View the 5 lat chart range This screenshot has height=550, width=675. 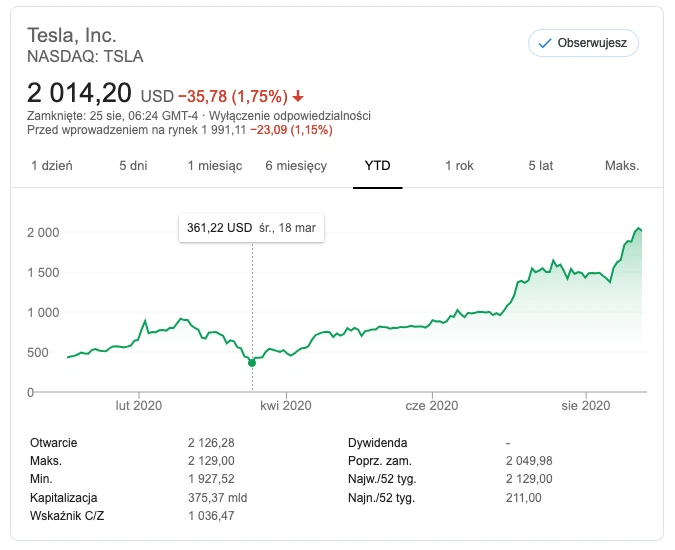click(x=541, y=166)
